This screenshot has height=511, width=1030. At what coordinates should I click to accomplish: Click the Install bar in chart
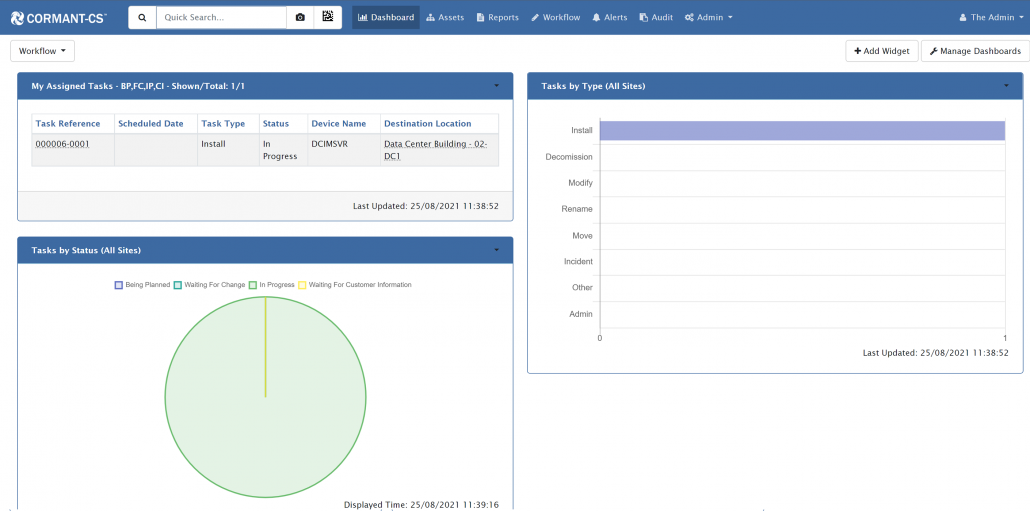(801, 131)
